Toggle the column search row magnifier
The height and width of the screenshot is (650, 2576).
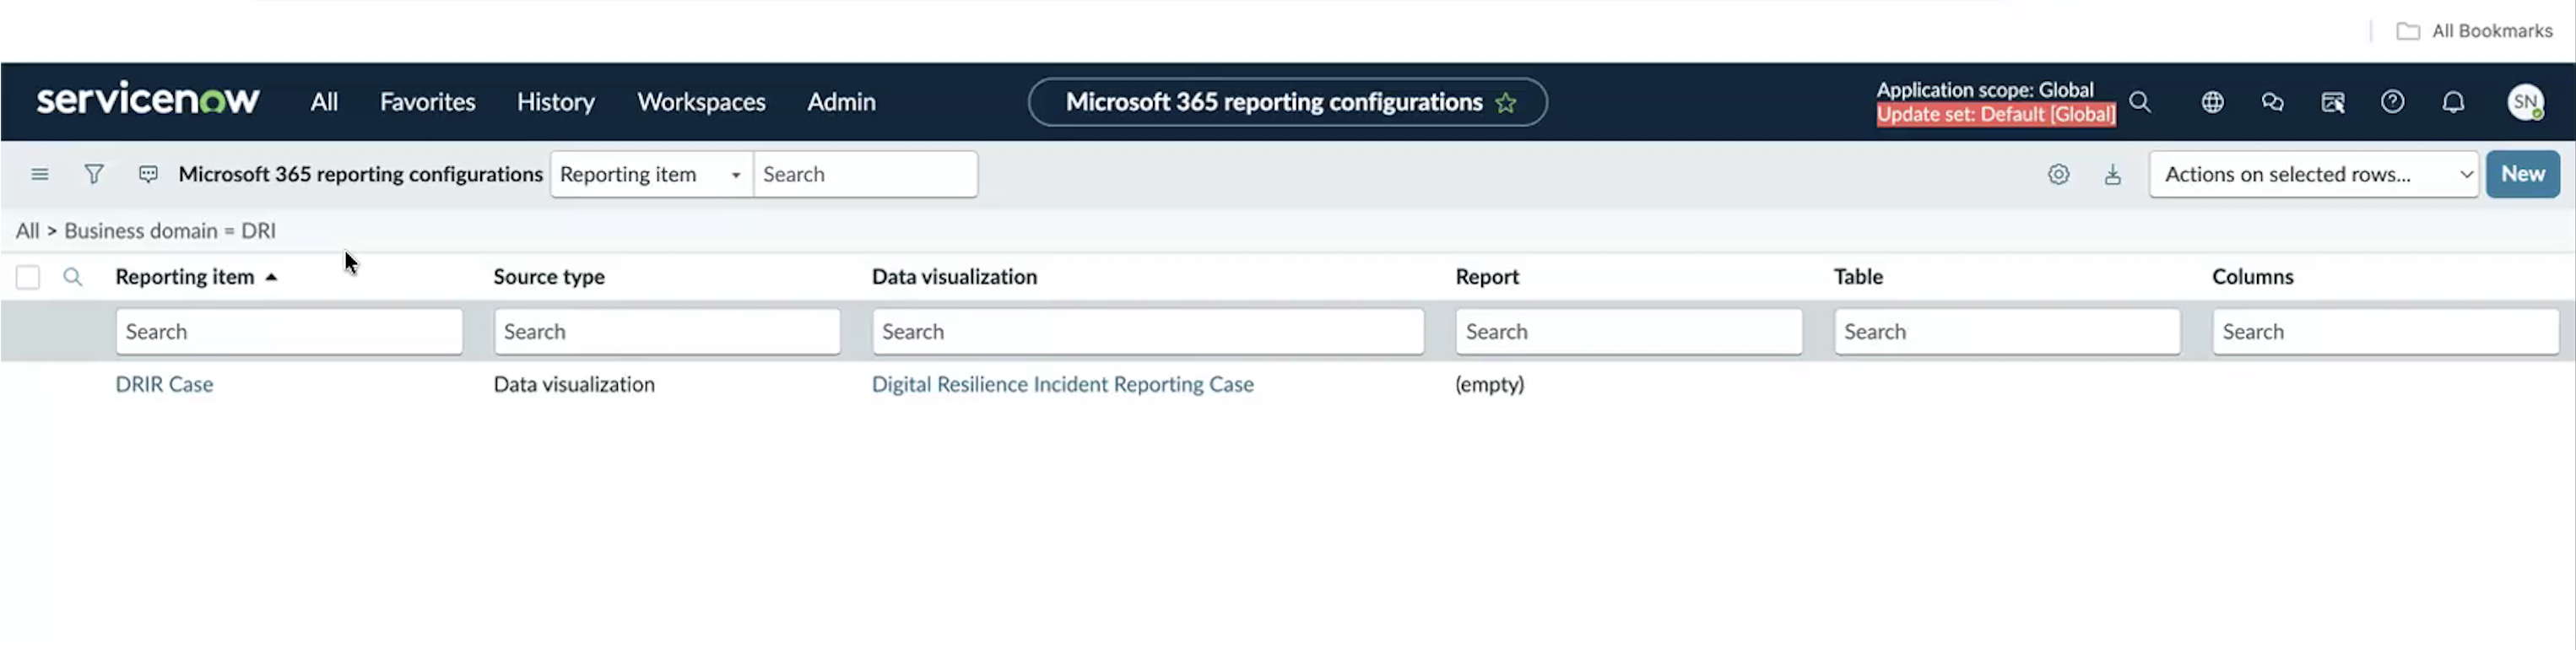click(72, 276)
